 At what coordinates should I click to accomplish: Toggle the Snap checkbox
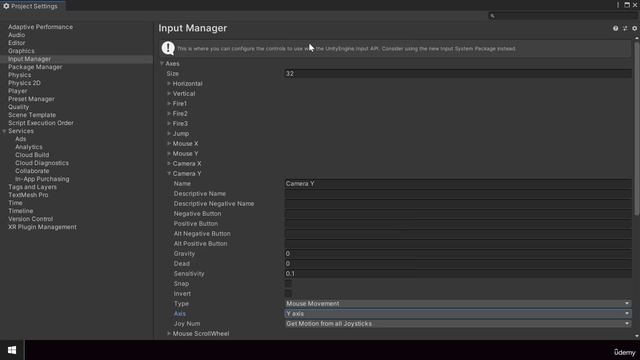[x=288, y=284]
